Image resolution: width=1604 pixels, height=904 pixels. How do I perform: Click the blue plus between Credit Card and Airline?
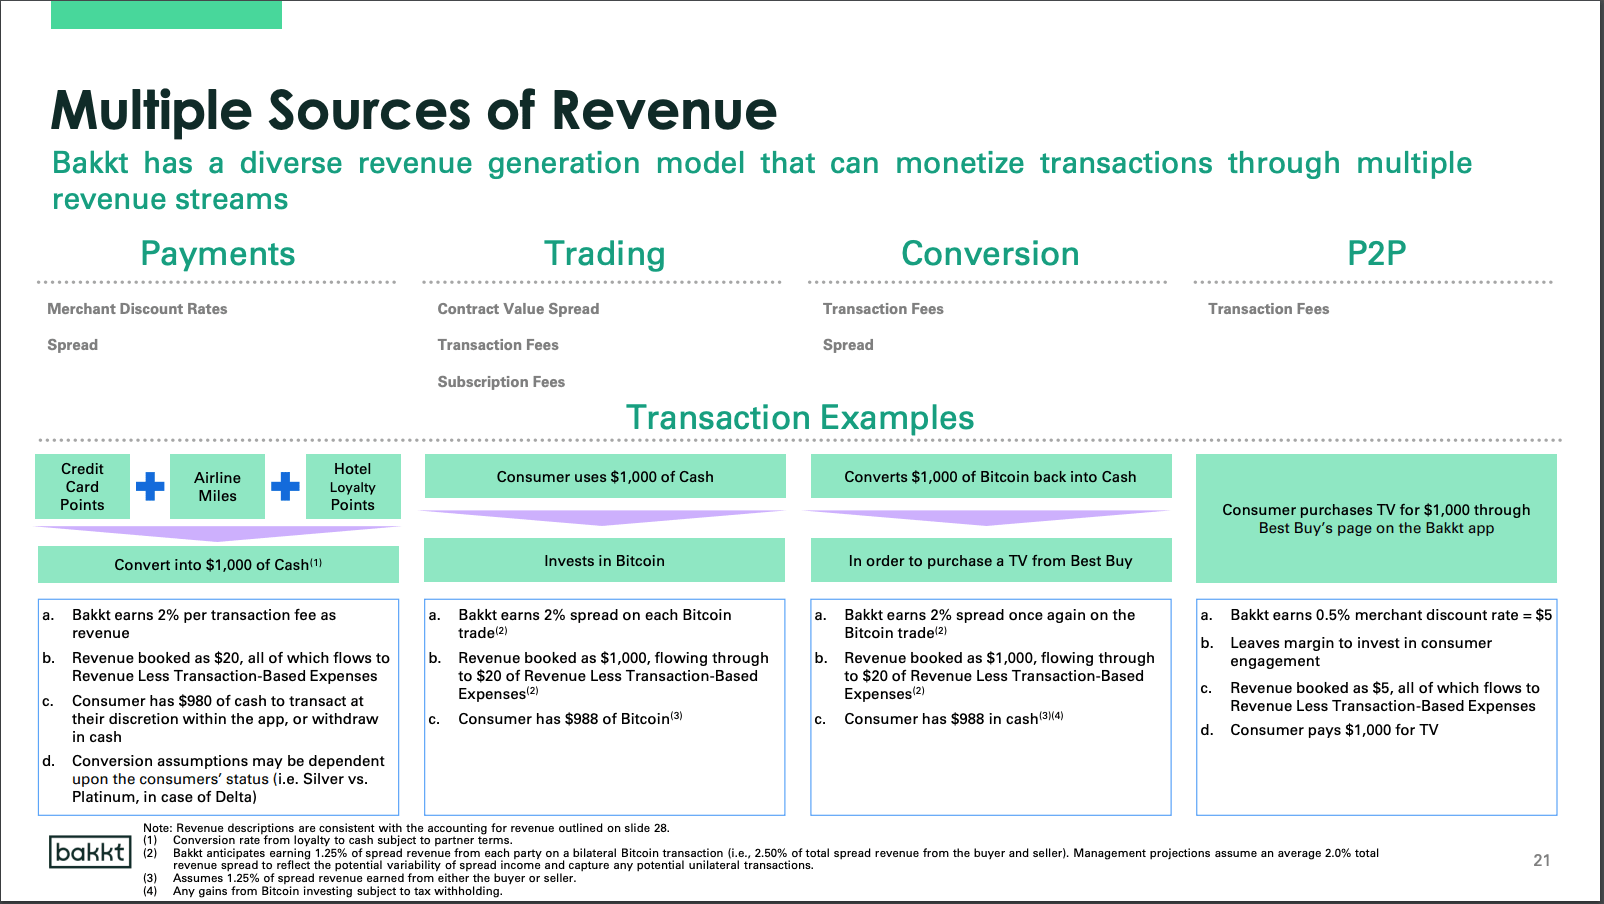150,487
